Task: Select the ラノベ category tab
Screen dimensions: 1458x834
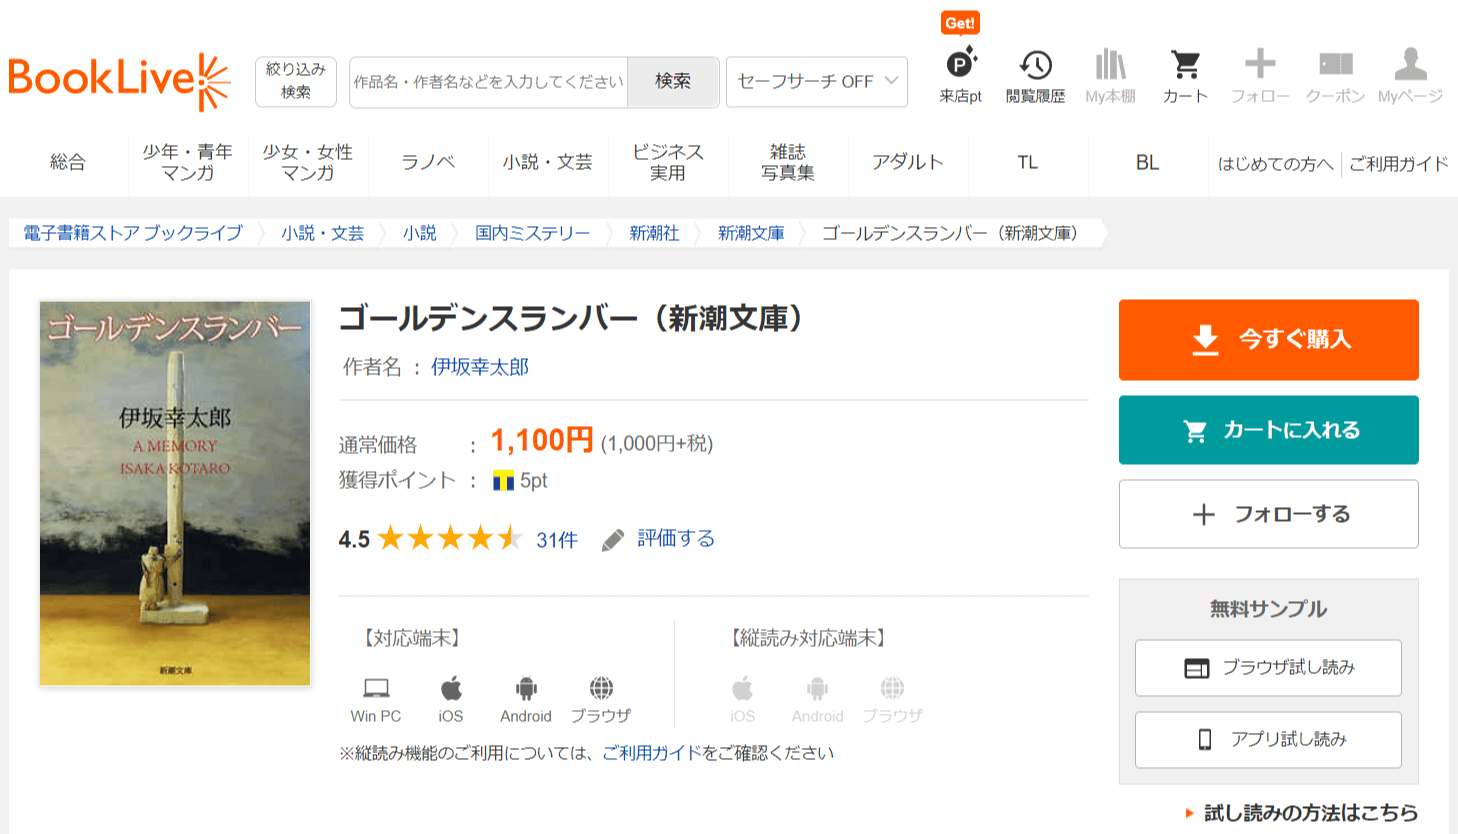Action: tap(428, 162)
